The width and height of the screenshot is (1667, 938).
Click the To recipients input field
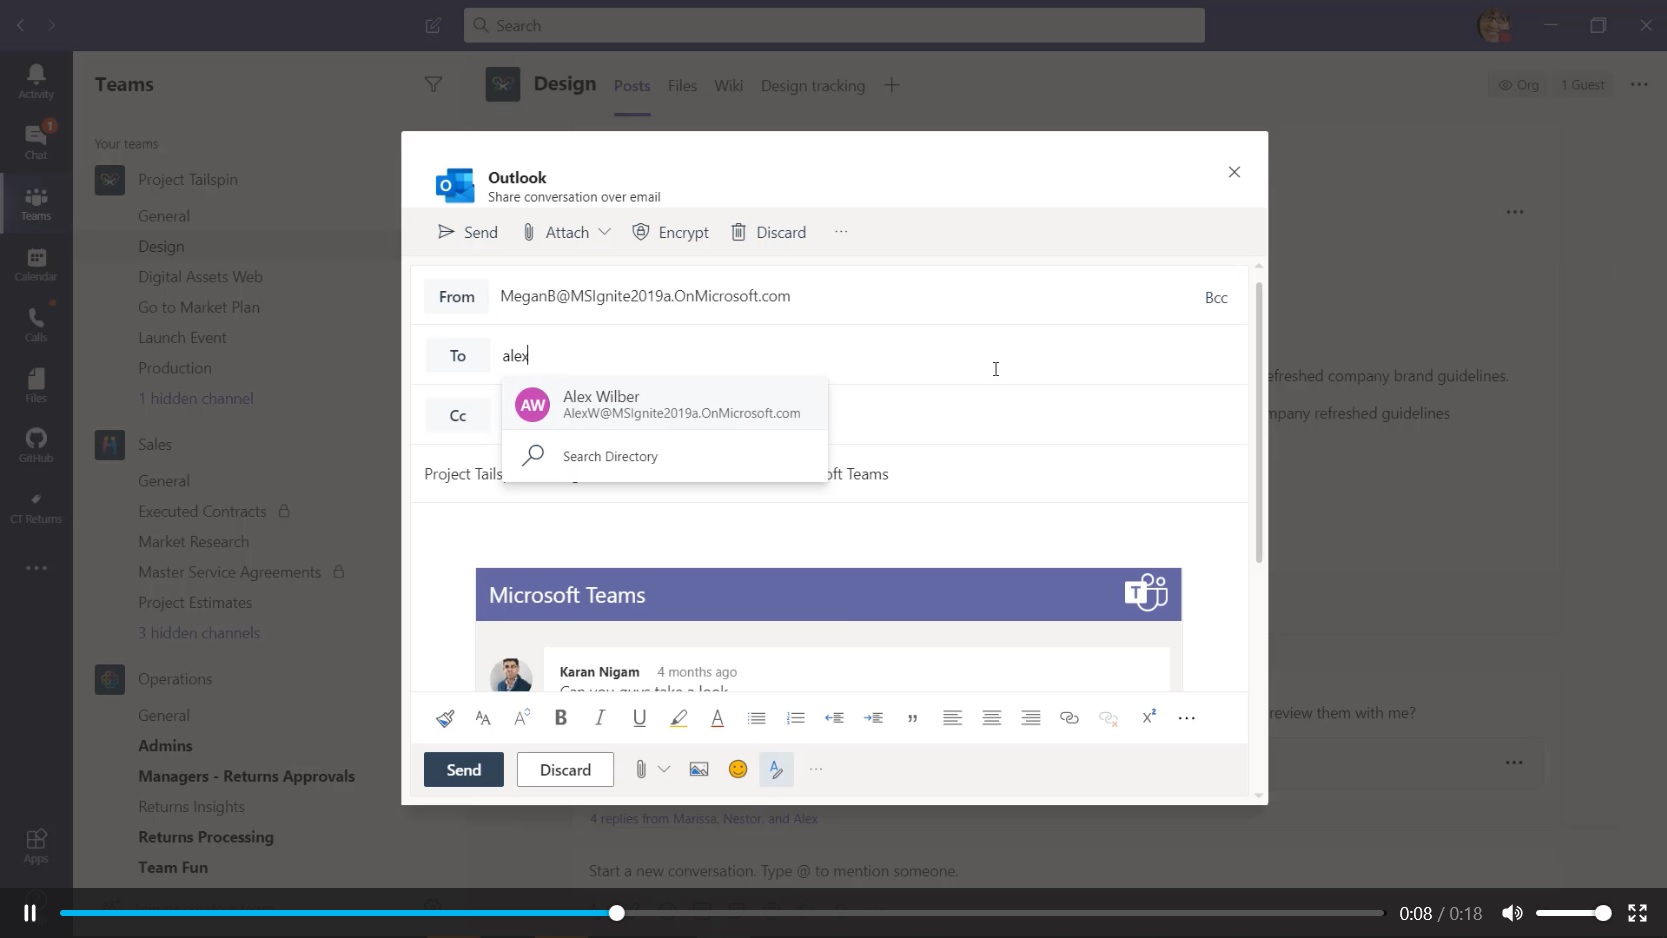870,356
